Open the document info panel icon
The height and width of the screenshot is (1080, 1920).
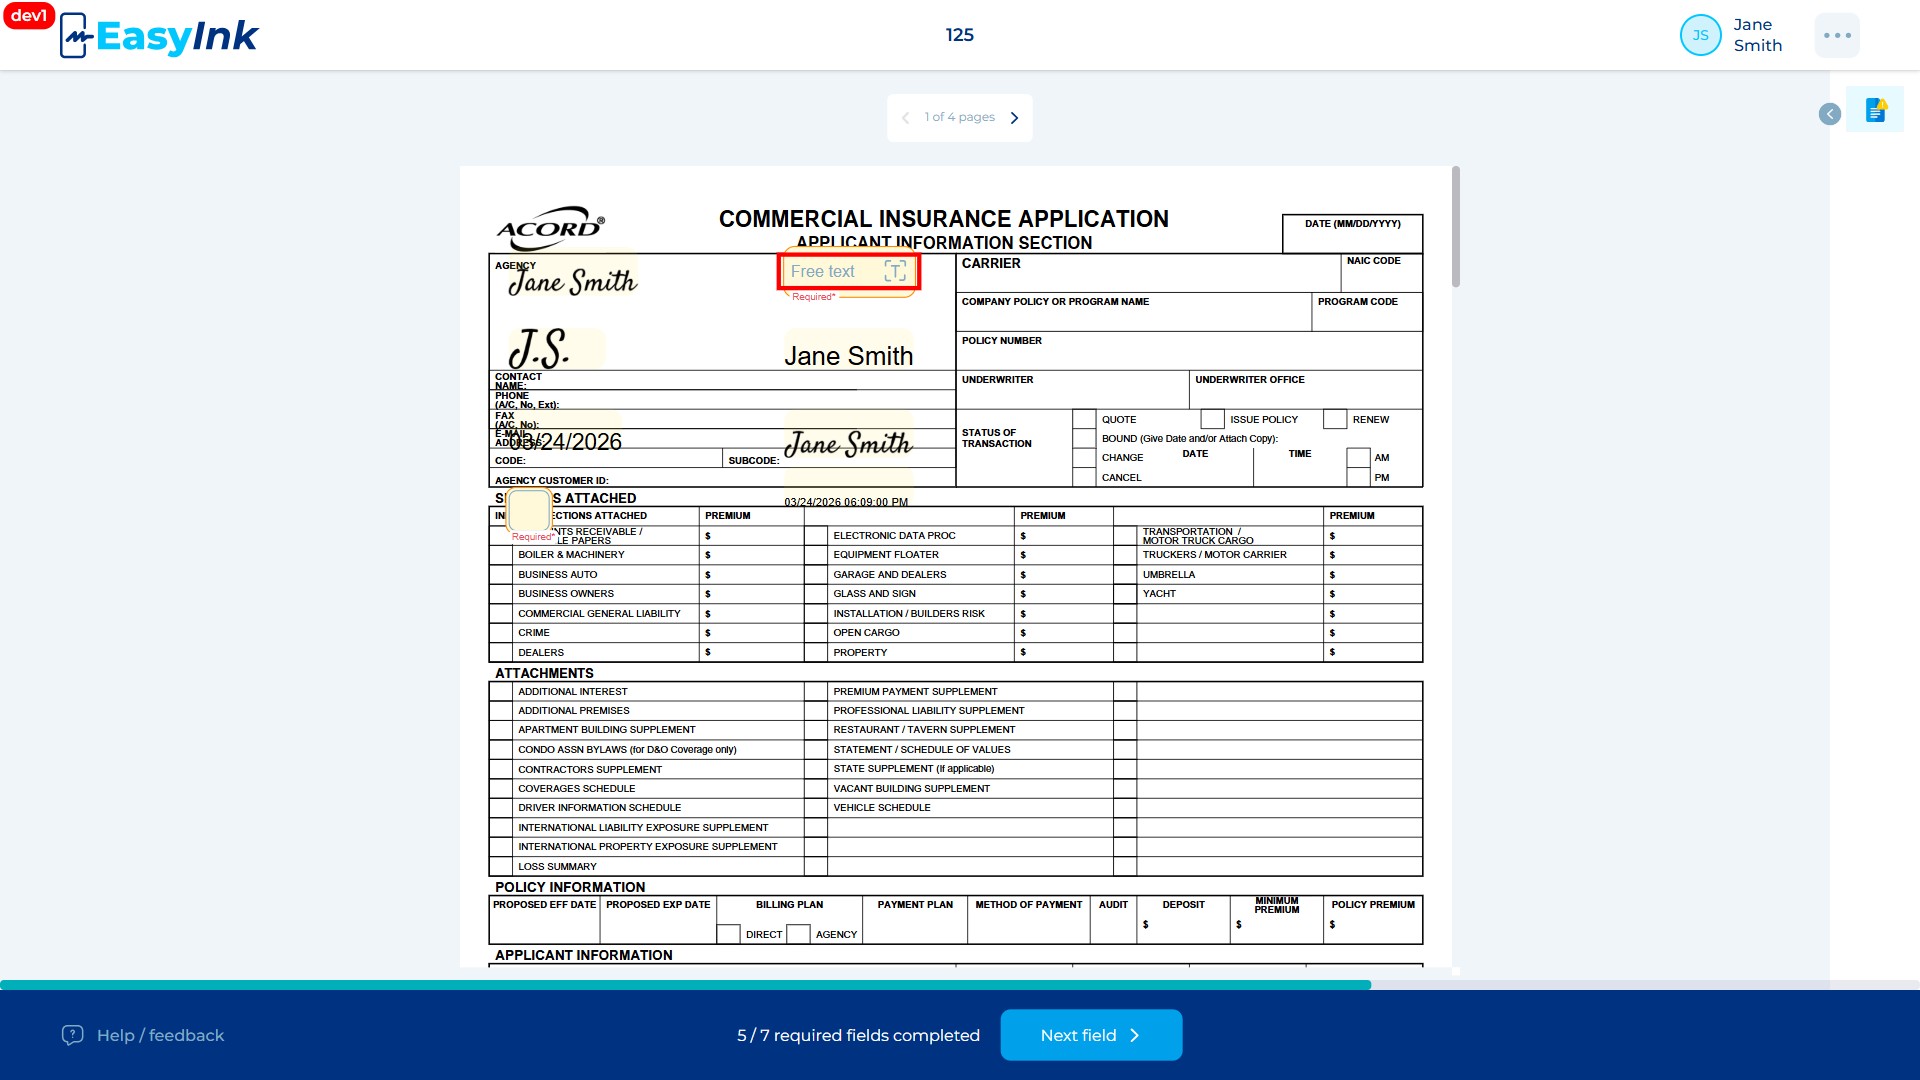click(1875, 110)
